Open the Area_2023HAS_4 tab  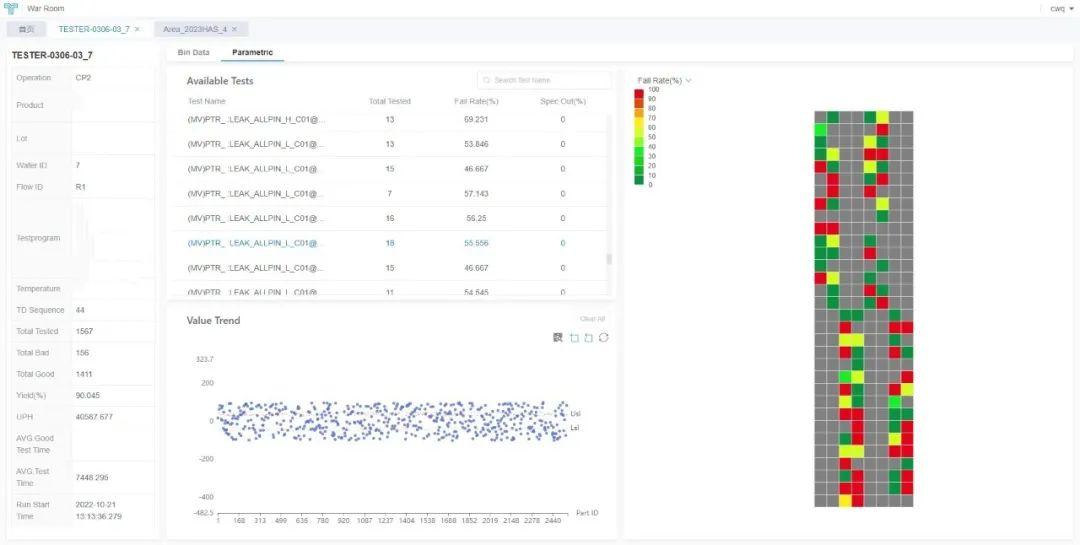coord(196,29)
